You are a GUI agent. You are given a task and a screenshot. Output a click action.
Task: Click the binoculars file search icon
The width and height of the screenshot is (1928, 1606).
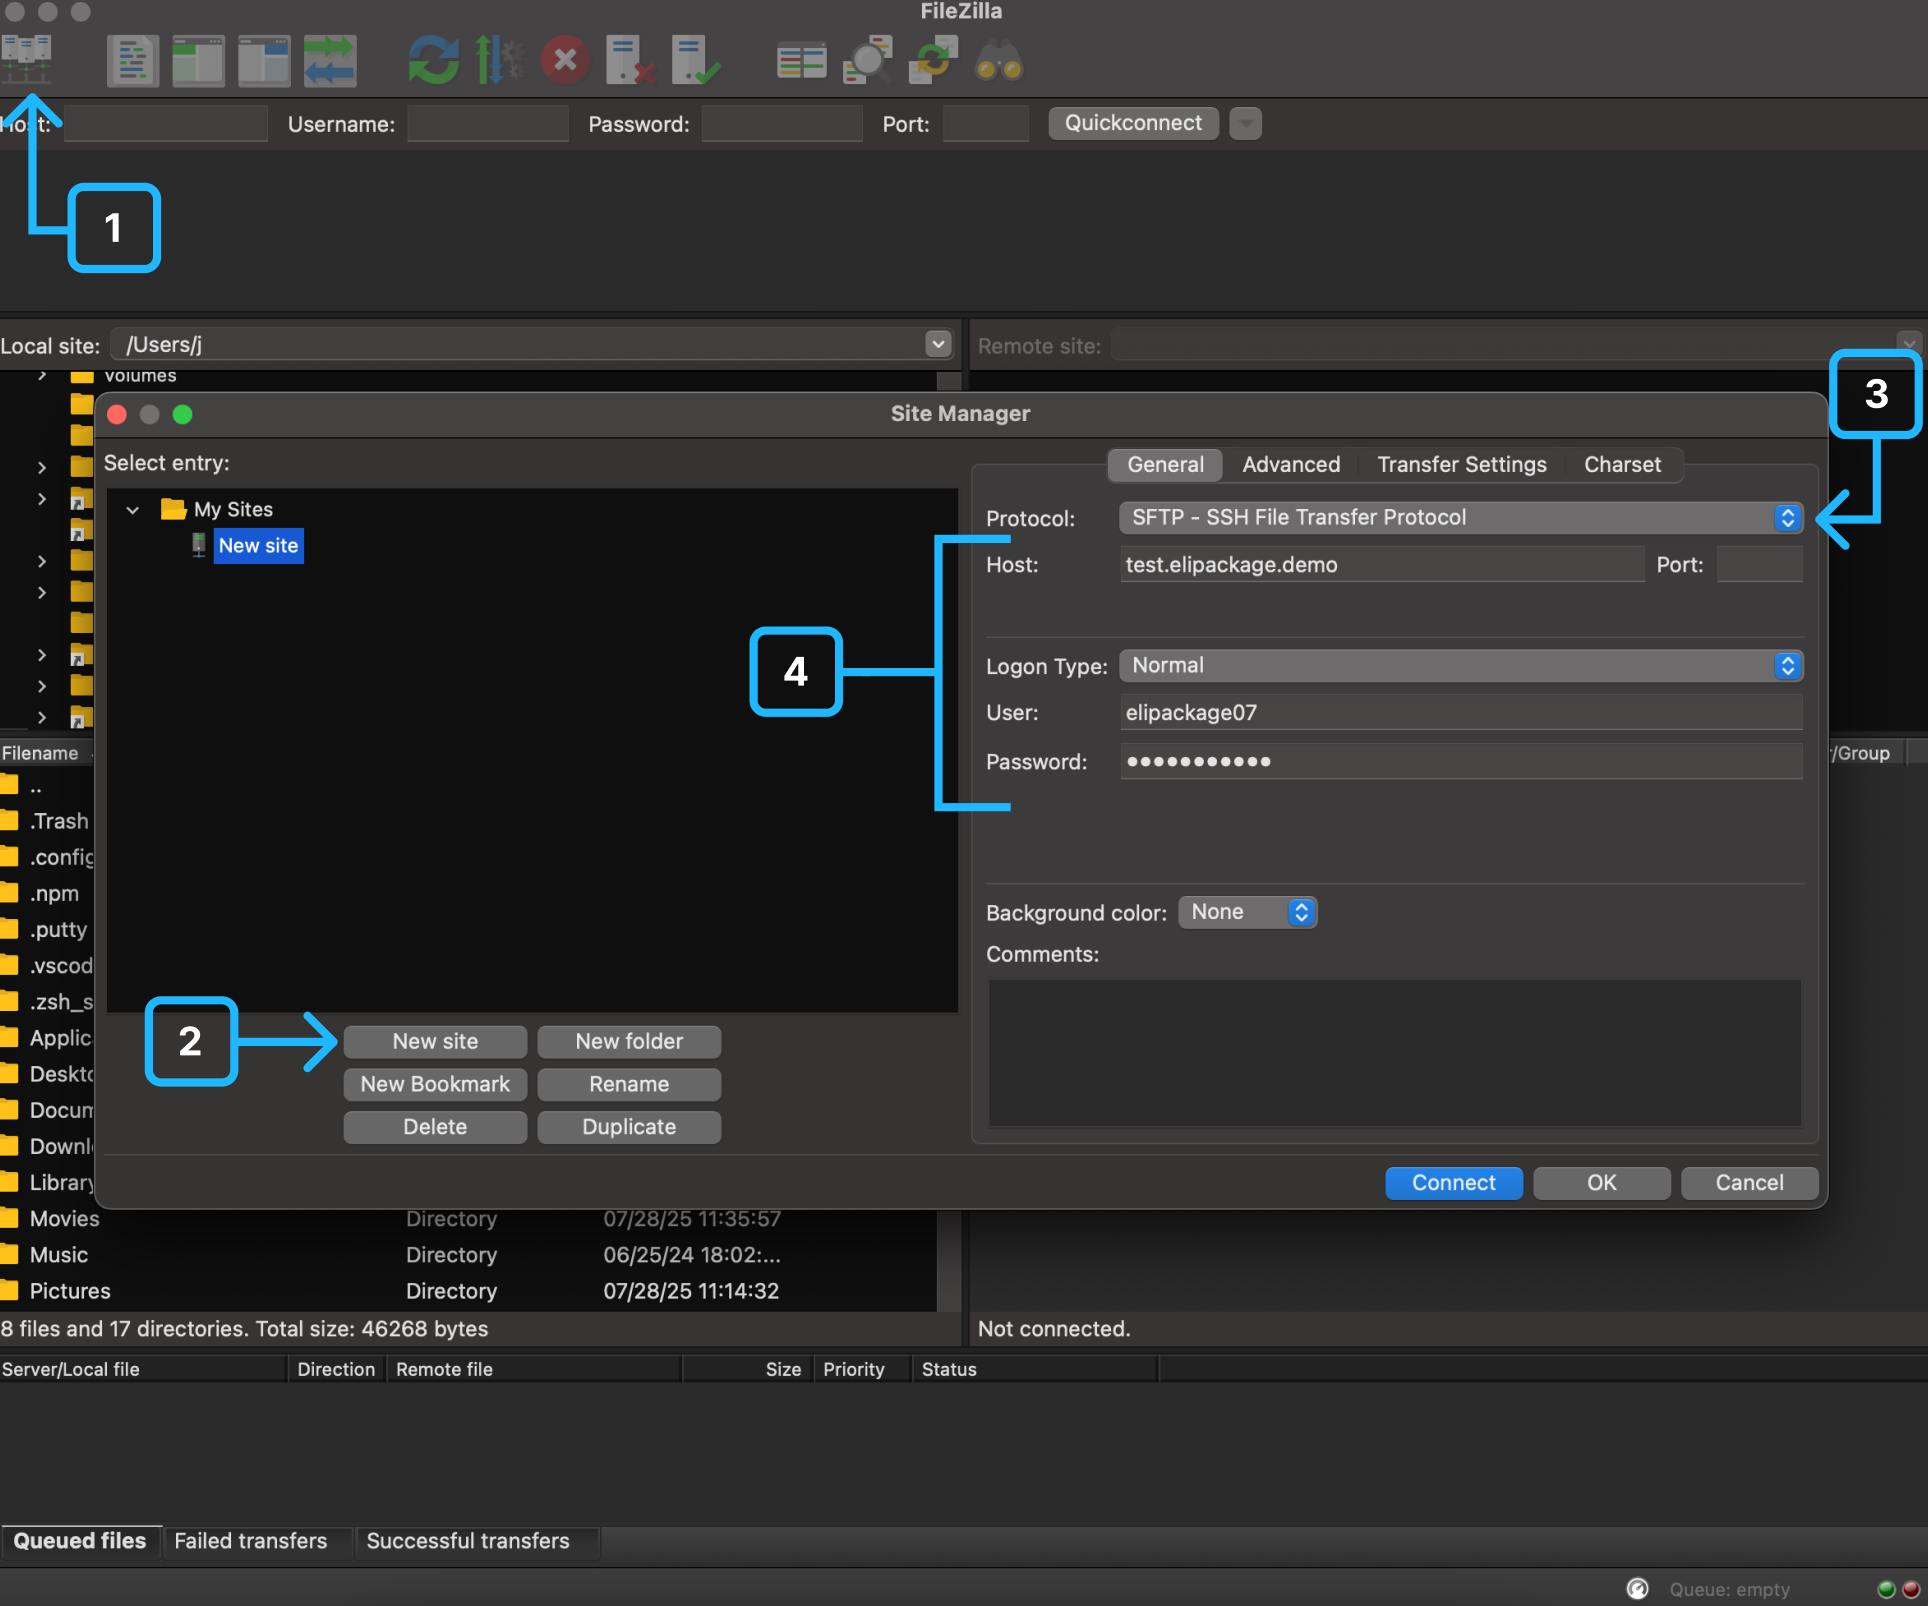998,61
